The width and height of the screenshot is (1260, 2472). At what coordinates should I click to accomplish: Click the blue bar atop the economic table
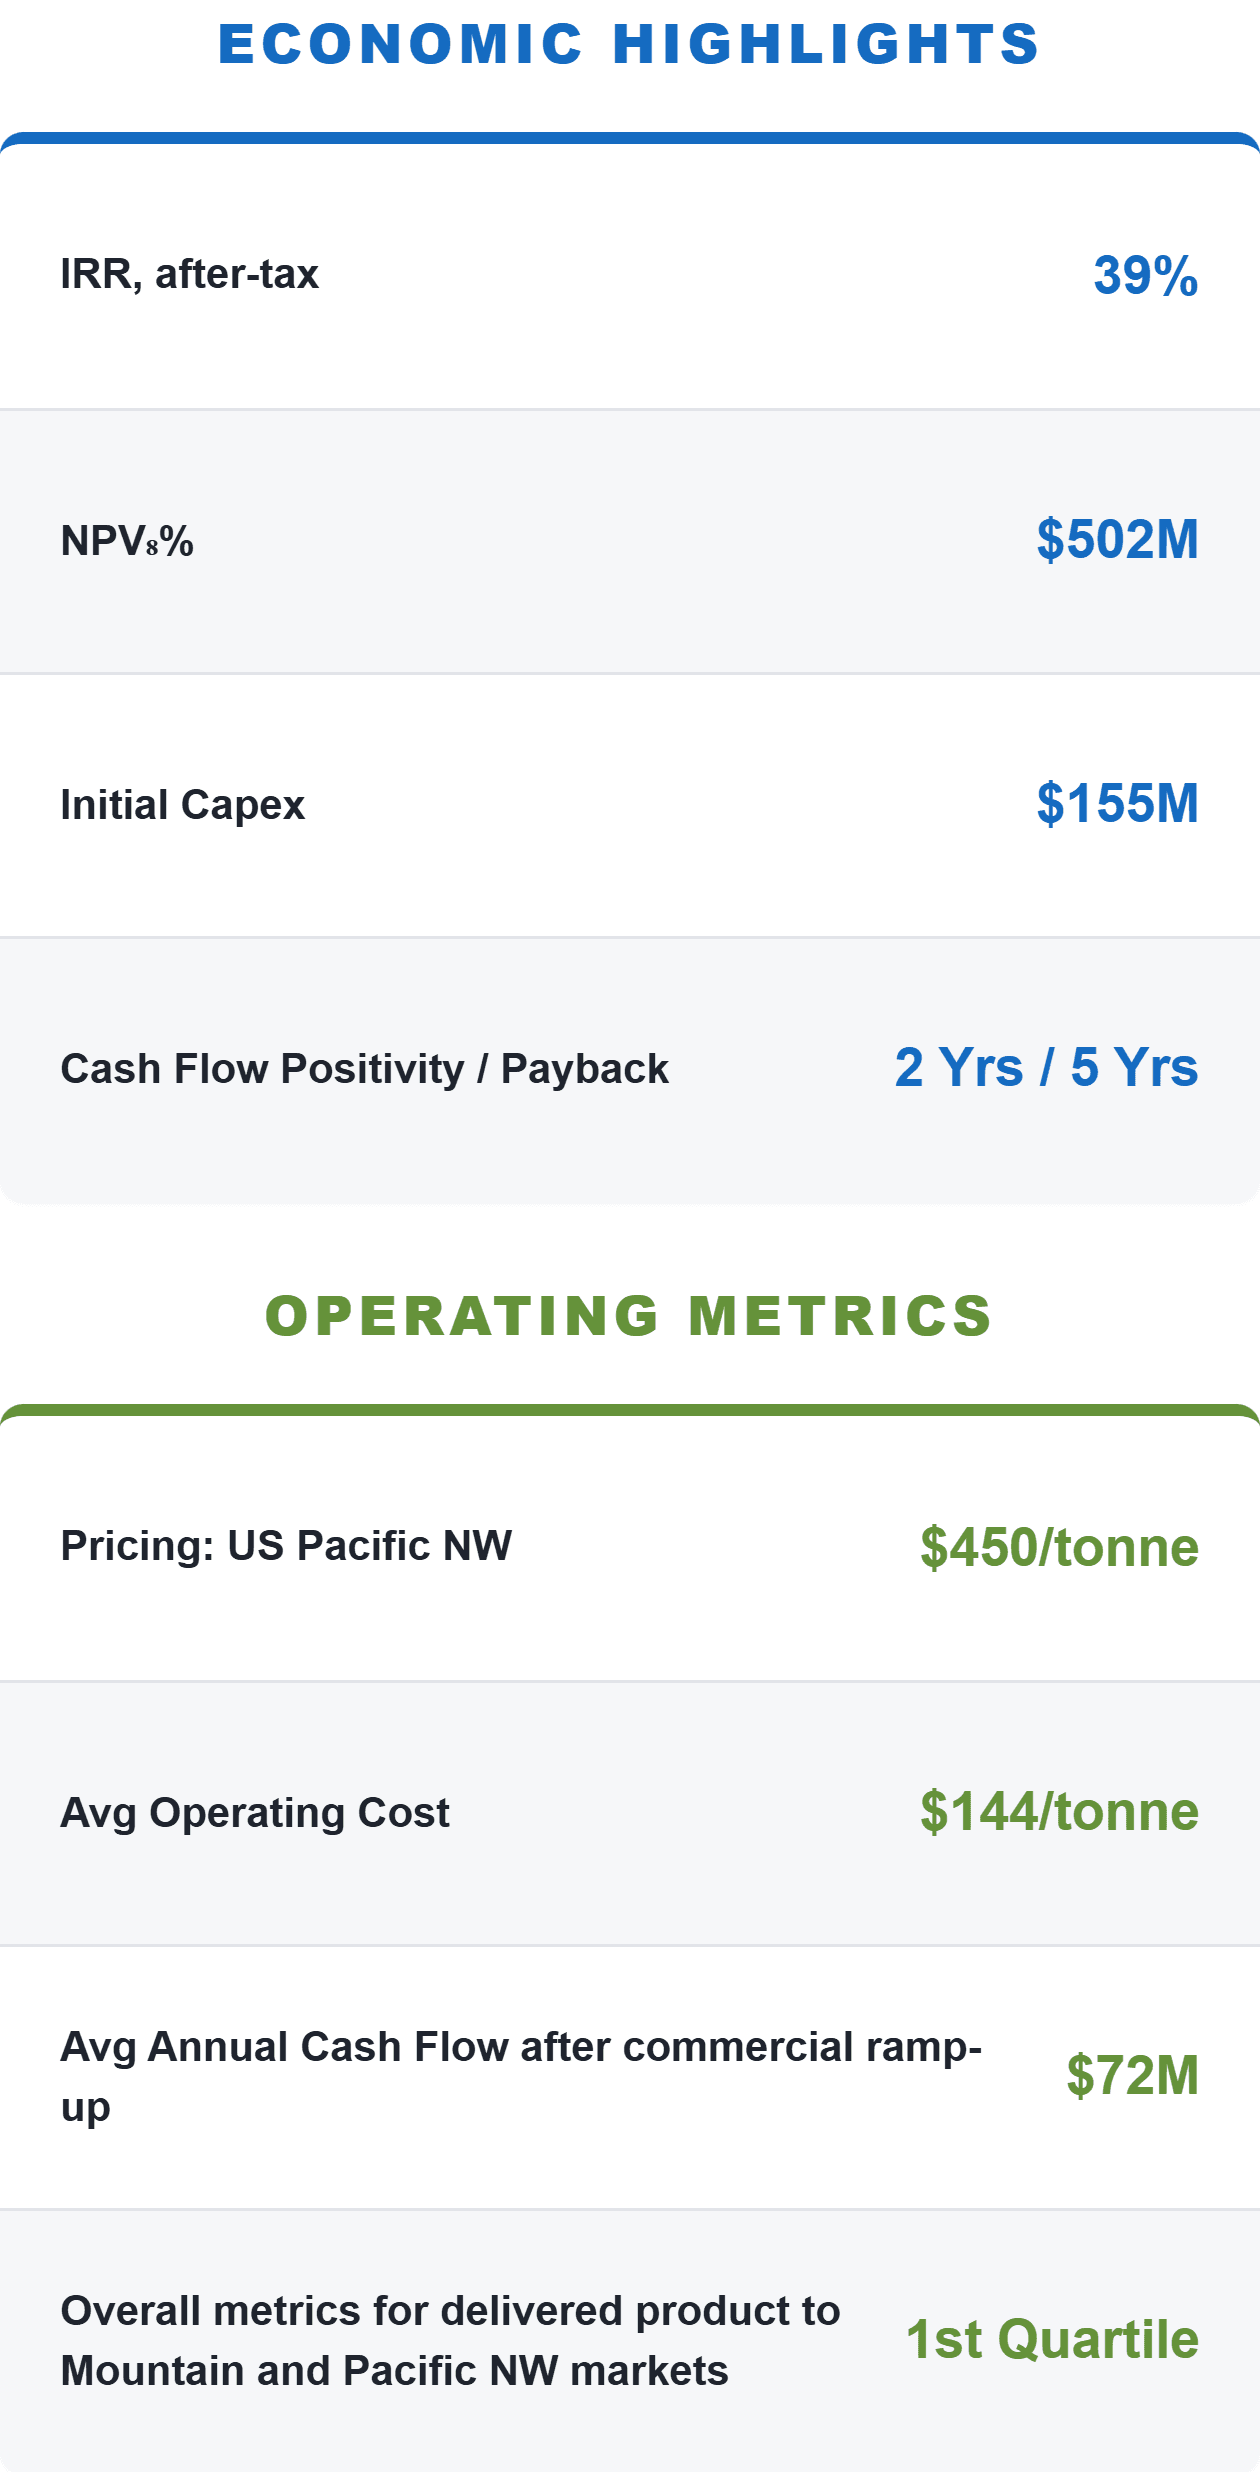click(x=630, y=138)
